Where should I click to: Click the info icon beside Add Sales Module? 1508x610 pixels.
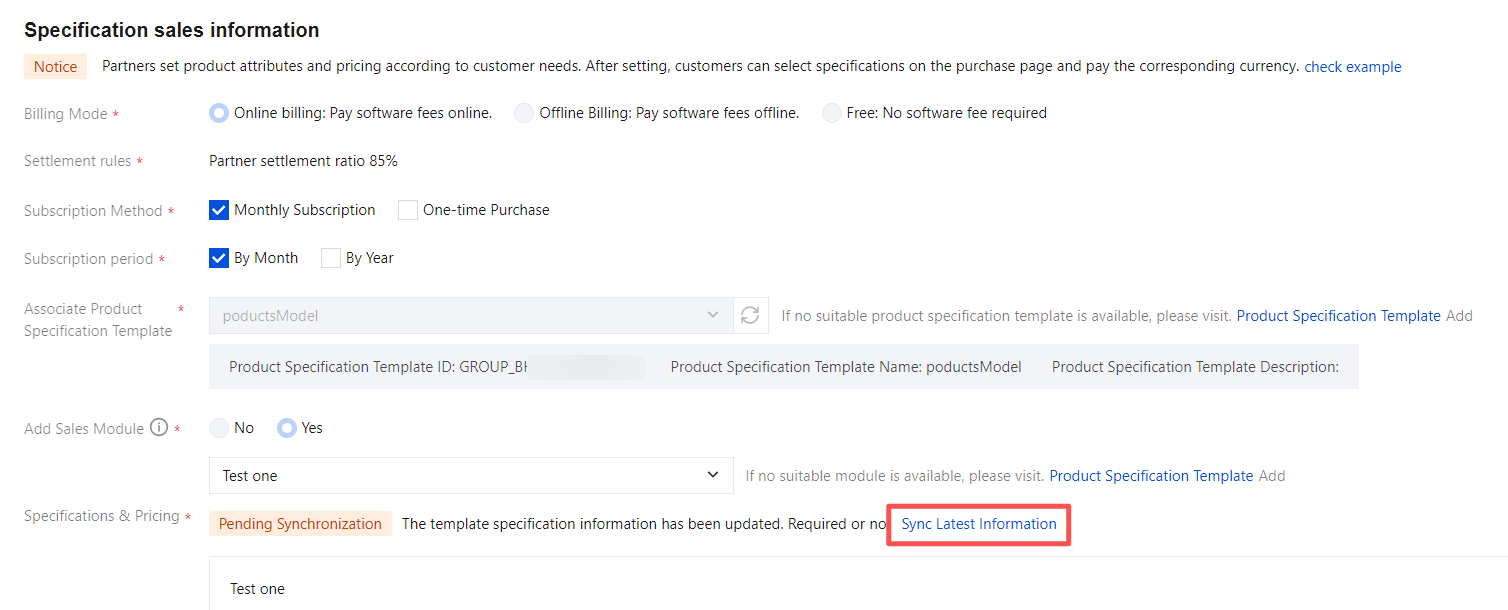pos(158,428)
